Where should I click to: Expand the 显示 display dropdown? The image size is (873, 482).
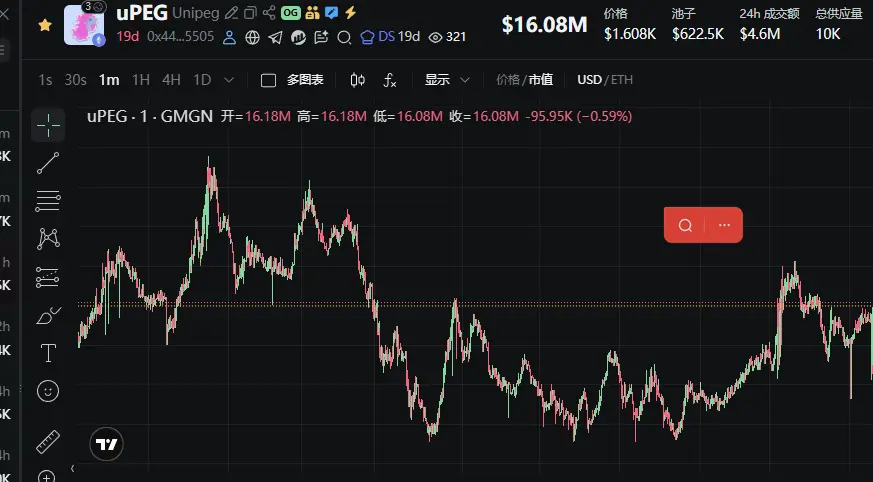point(447,80)
